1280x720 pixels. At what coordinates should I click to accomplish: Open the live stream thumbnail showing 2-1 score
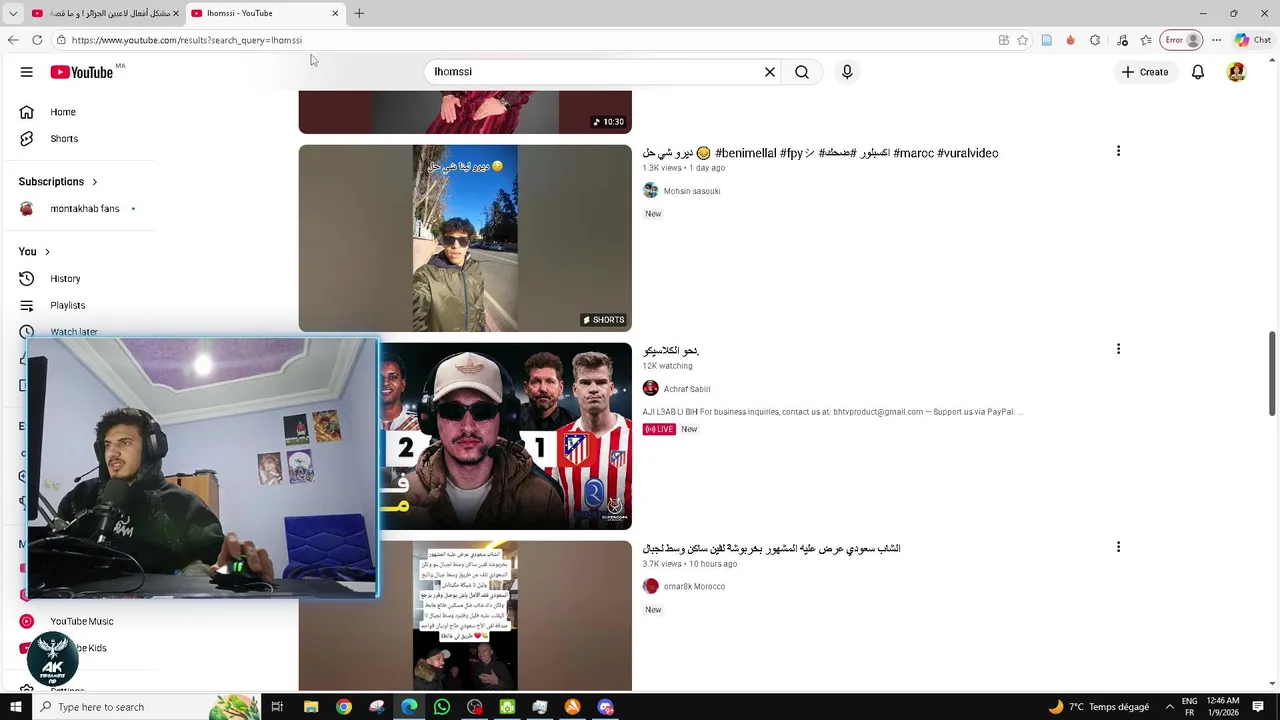[505, 436]
